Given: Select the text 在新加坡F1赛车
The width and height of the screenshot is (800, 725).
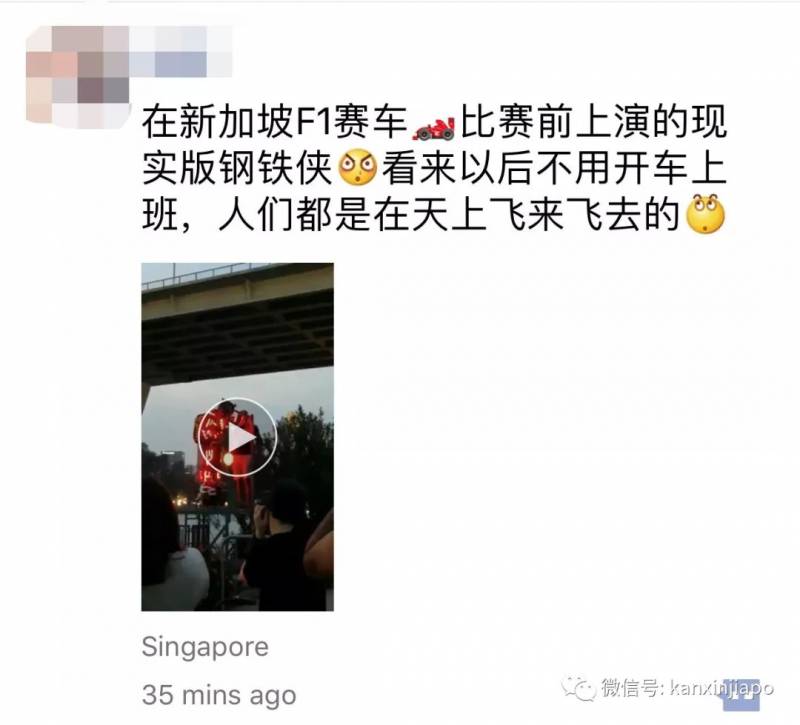Looking at the screenshot, I should [275, 123].
